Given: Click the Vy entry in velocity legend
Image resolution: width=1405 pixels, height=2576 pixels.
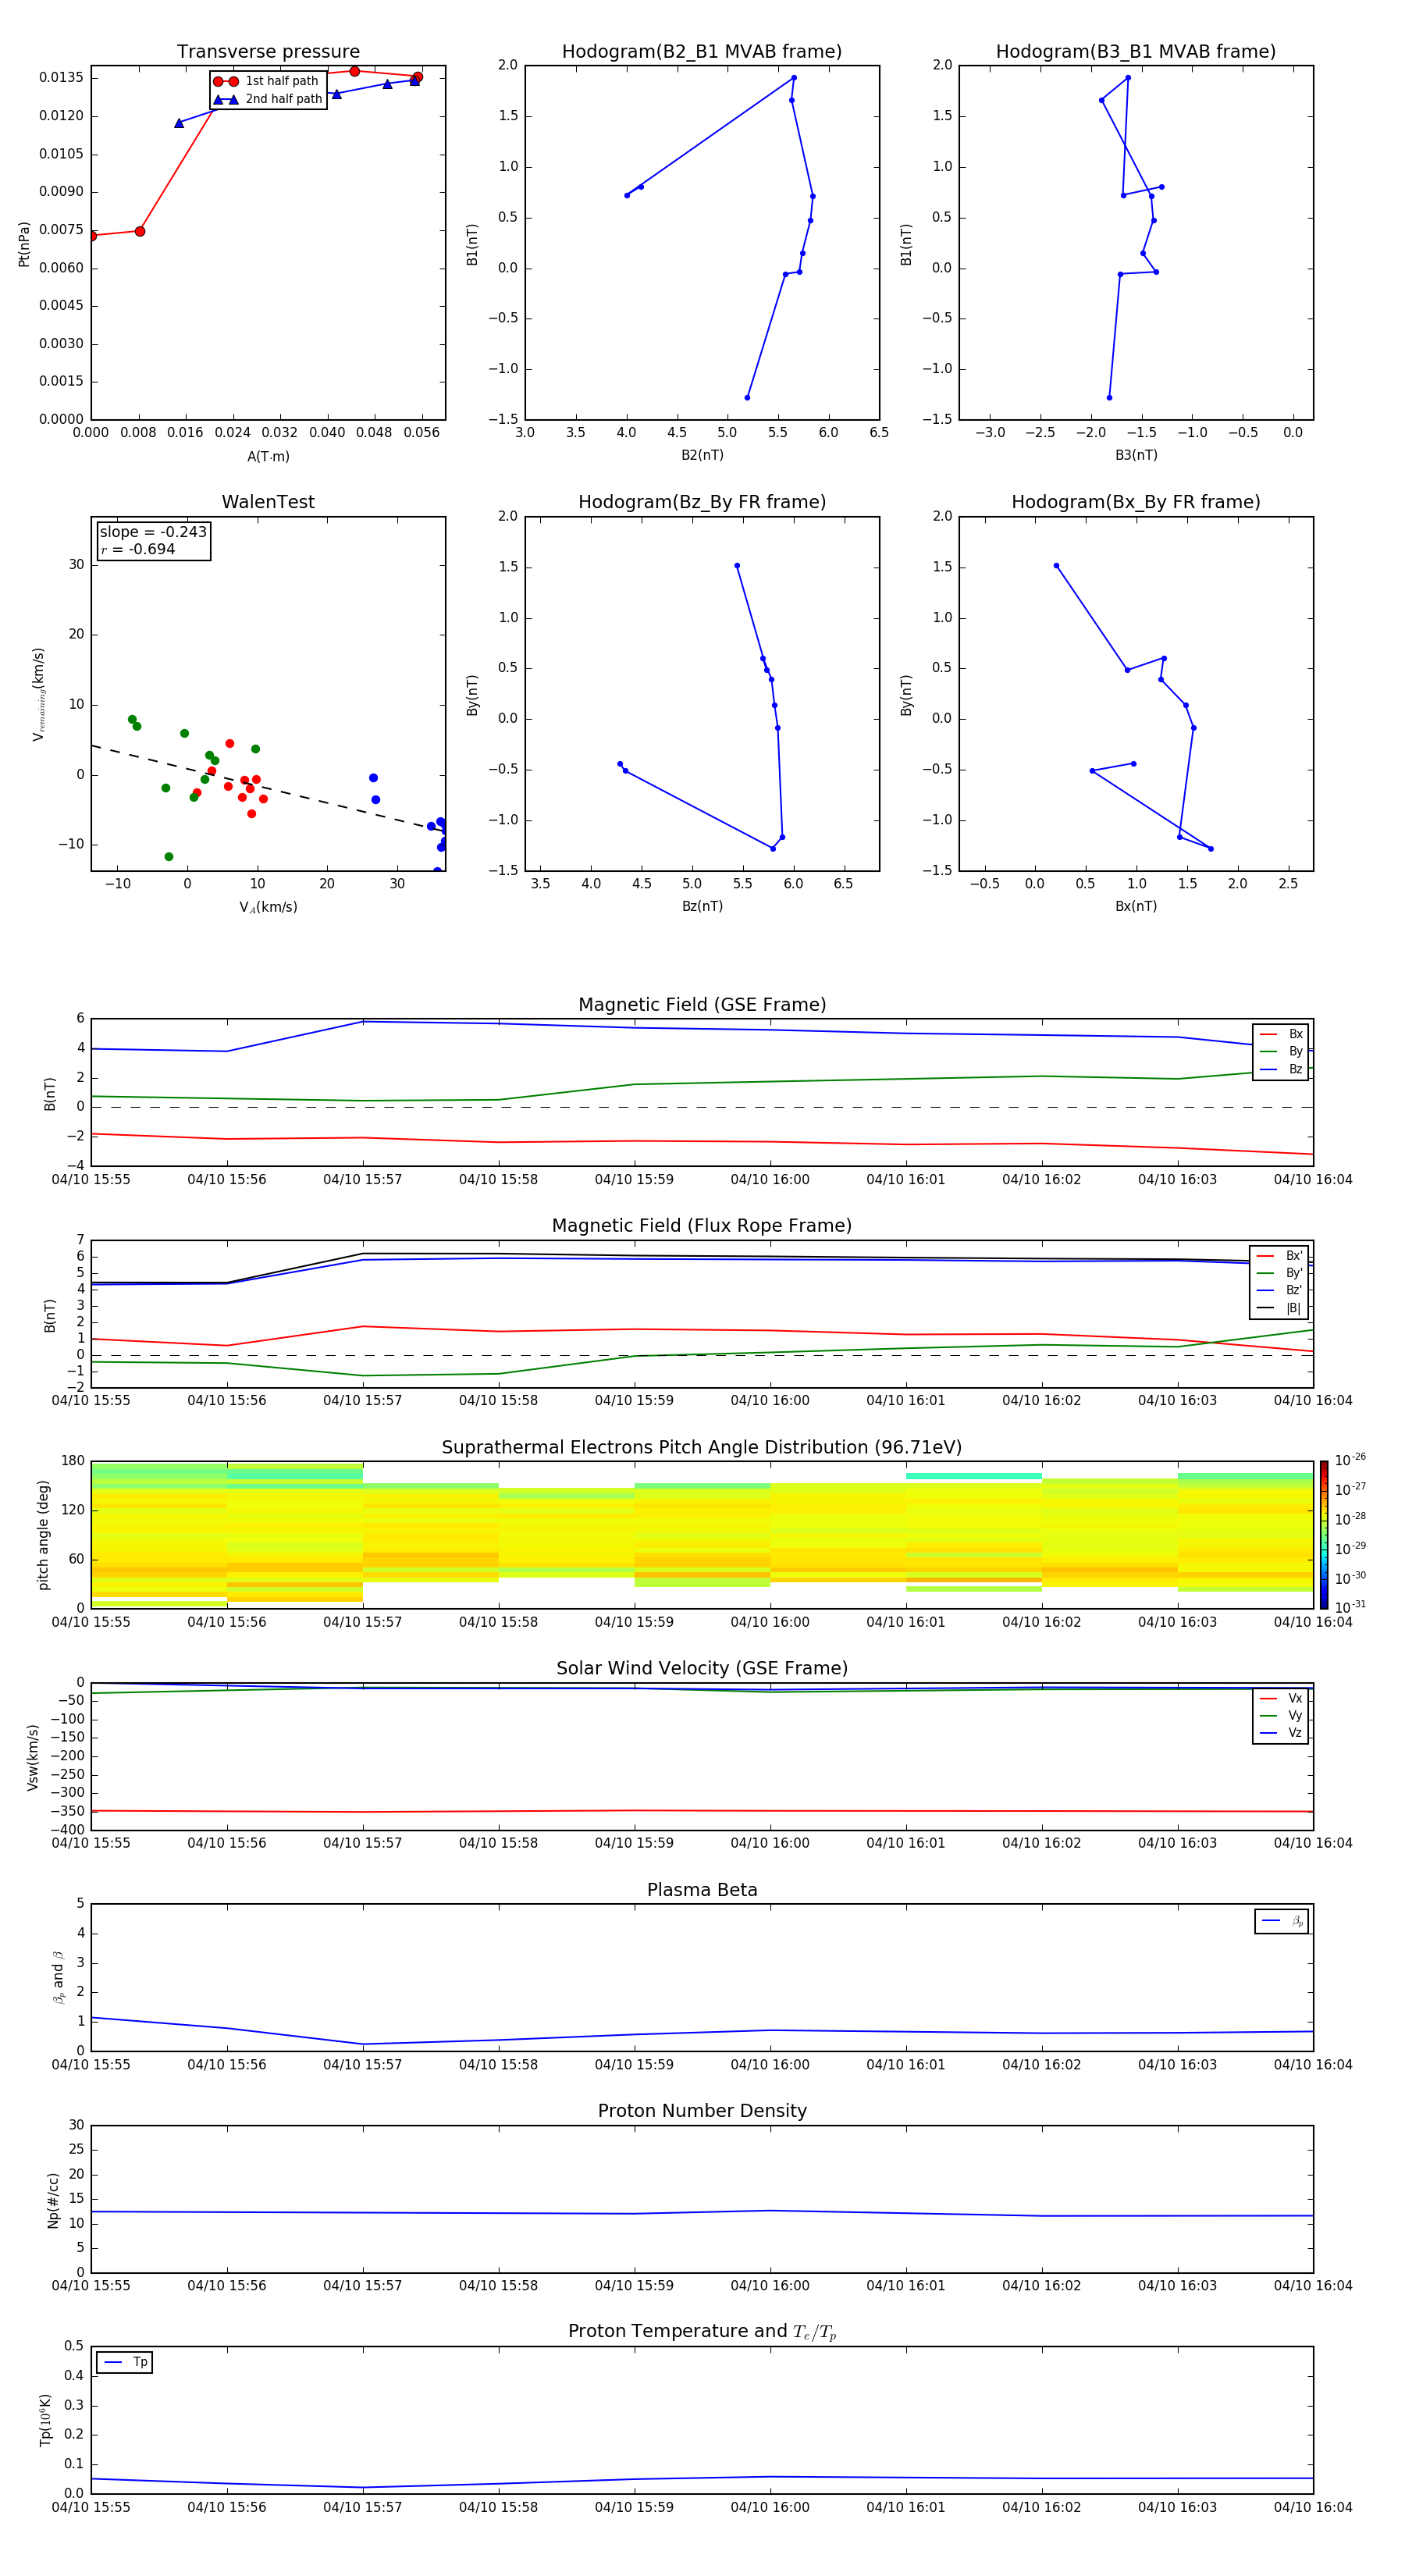Looking at the screenshot, I should (x=1281, y=1715).
